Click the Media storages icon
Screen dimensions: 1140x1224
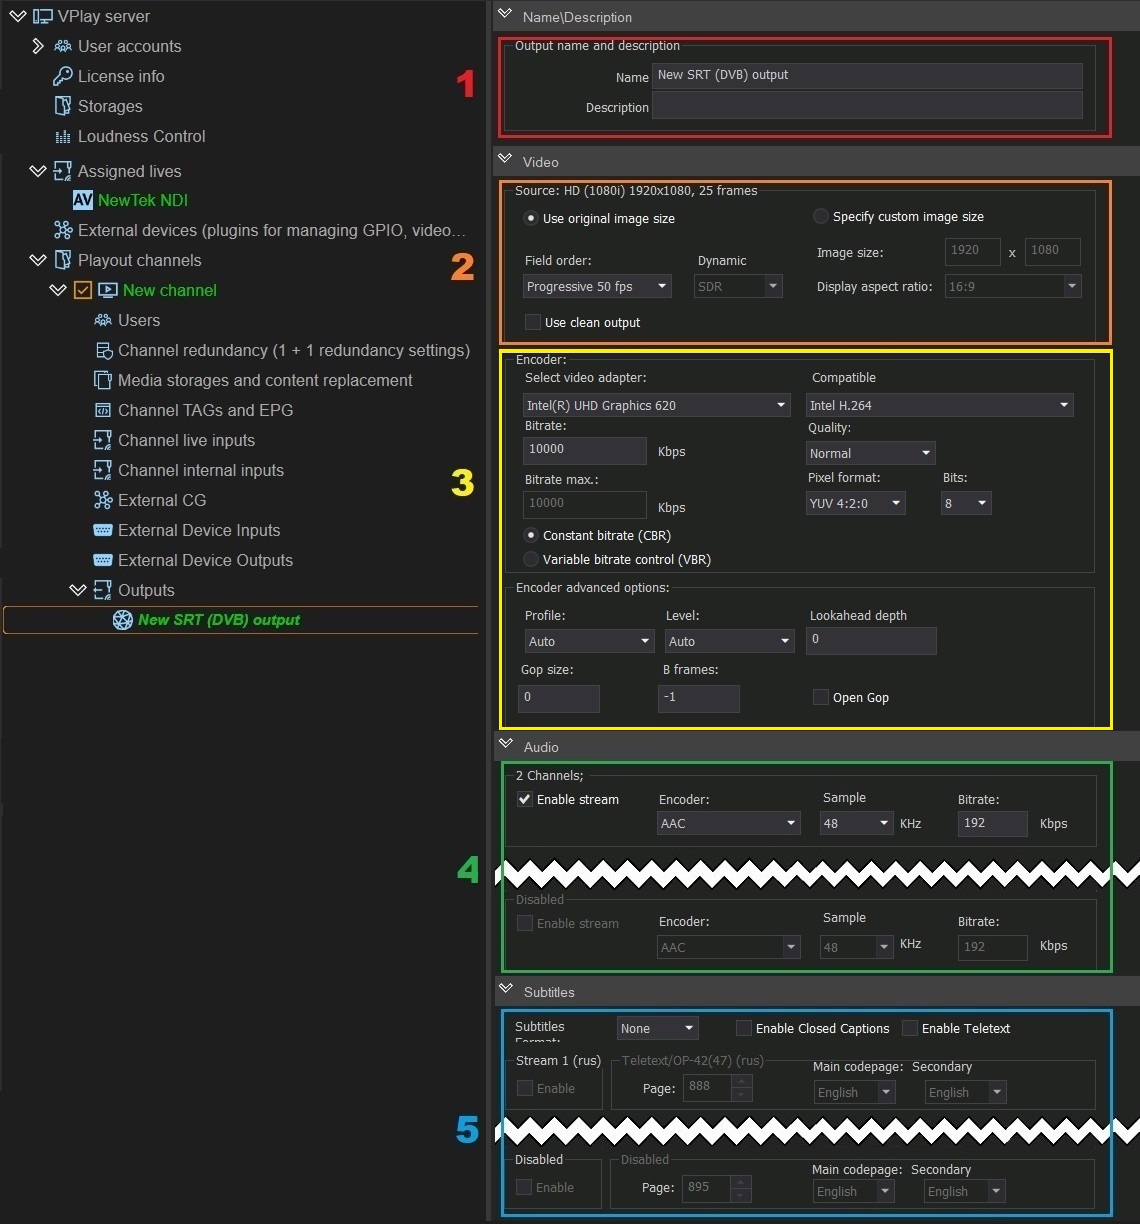pyautogui.click(x=102, y=380)
